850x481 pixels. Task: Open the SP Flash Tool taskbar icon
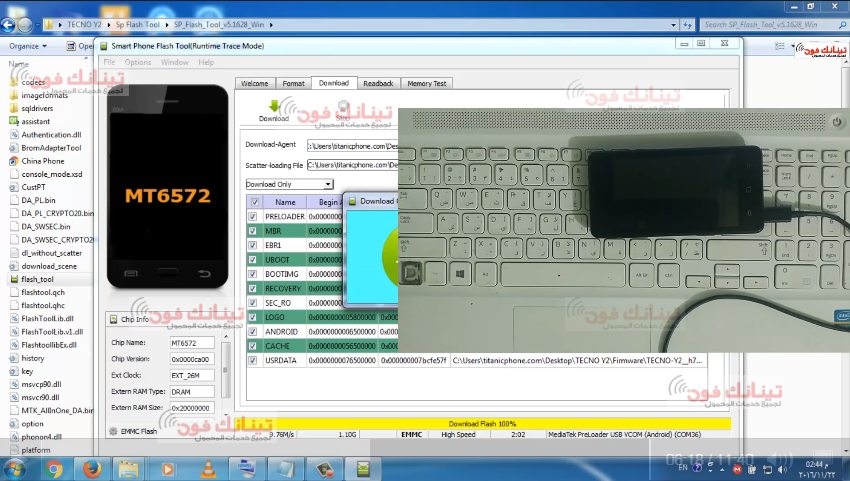point(363,469)
